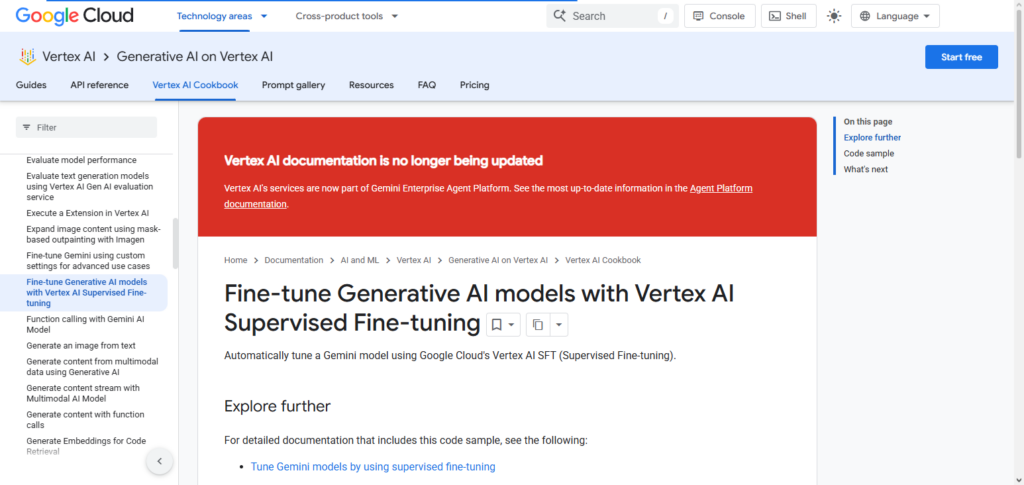1024x485 pixels.
Task: Open Function calling with Gemini AI Model
Action: coord(85,324)
